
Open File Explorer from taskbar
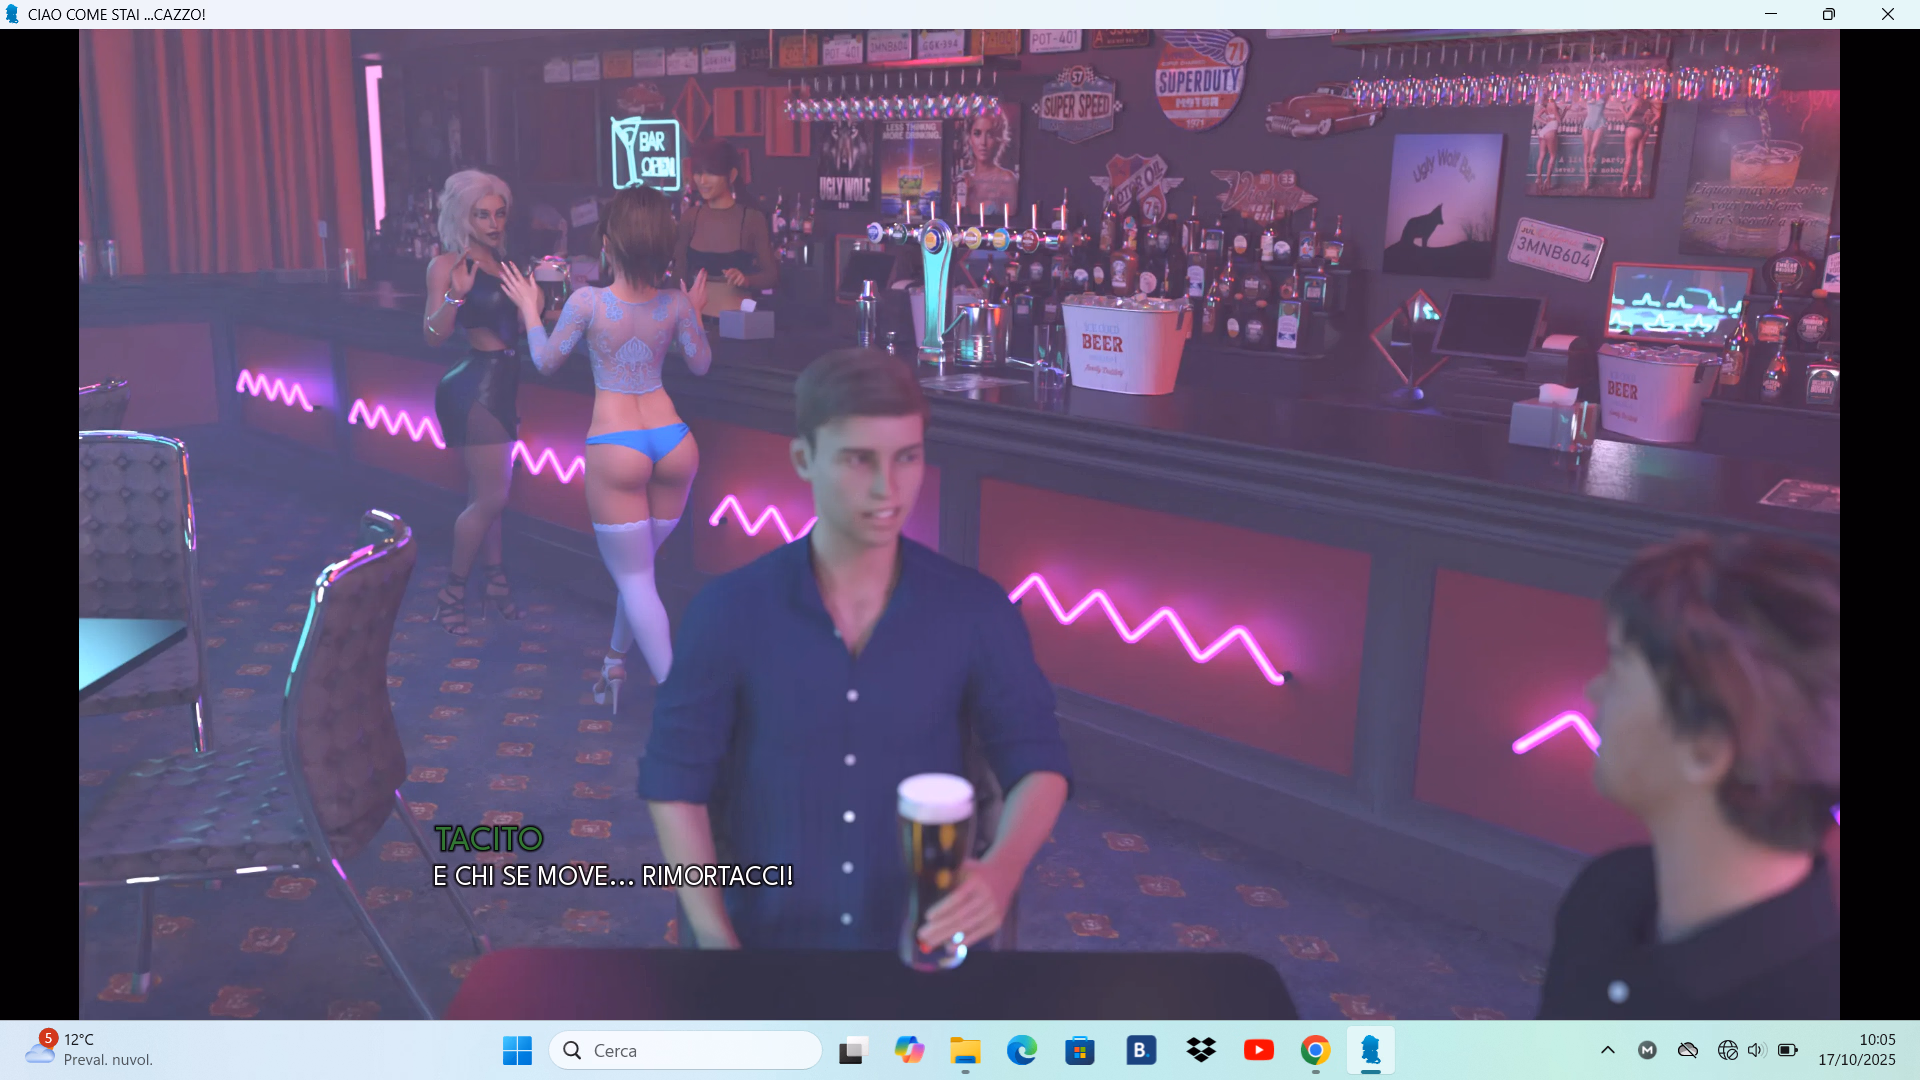[x=965, y=1050]
